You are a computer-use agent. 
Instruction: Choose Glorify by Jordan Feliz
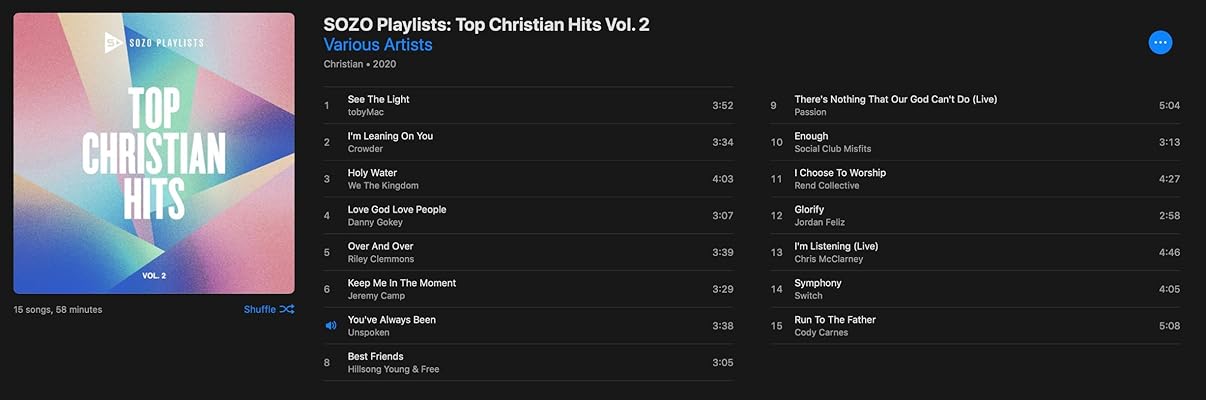809,210
